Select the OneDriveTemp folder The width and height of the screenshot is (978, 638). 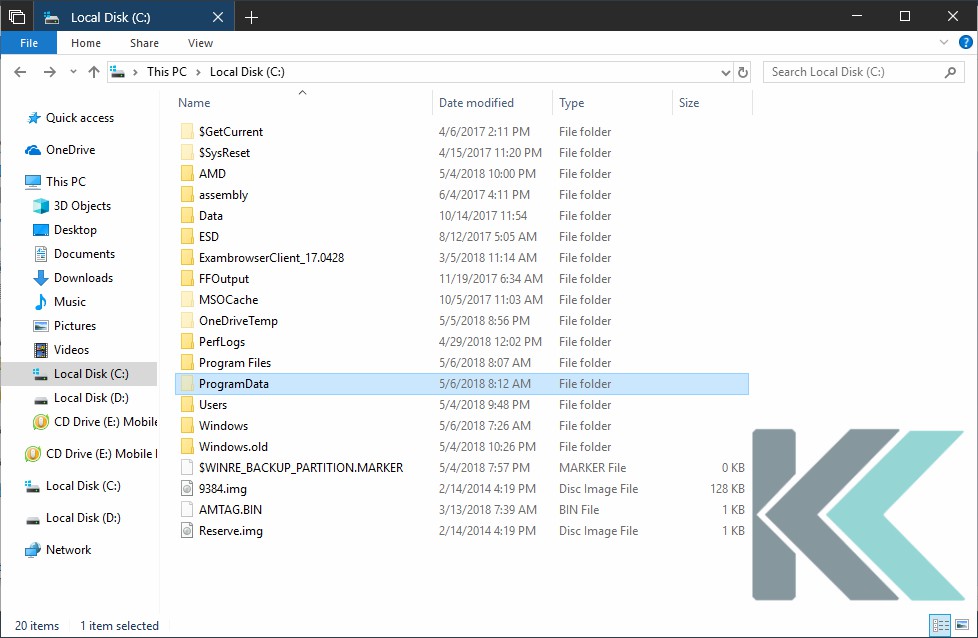click(x=238, y=321)
